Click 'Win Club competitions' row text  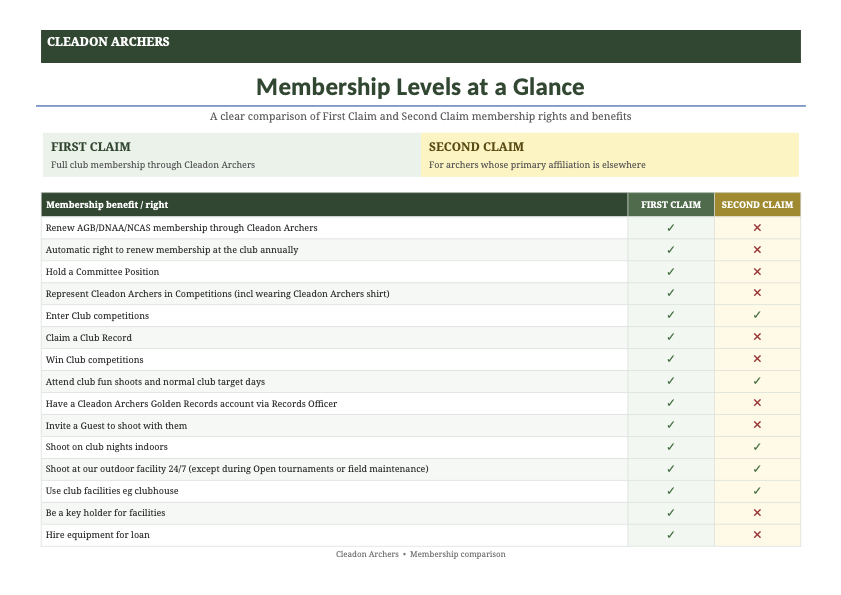coord(94,359)
